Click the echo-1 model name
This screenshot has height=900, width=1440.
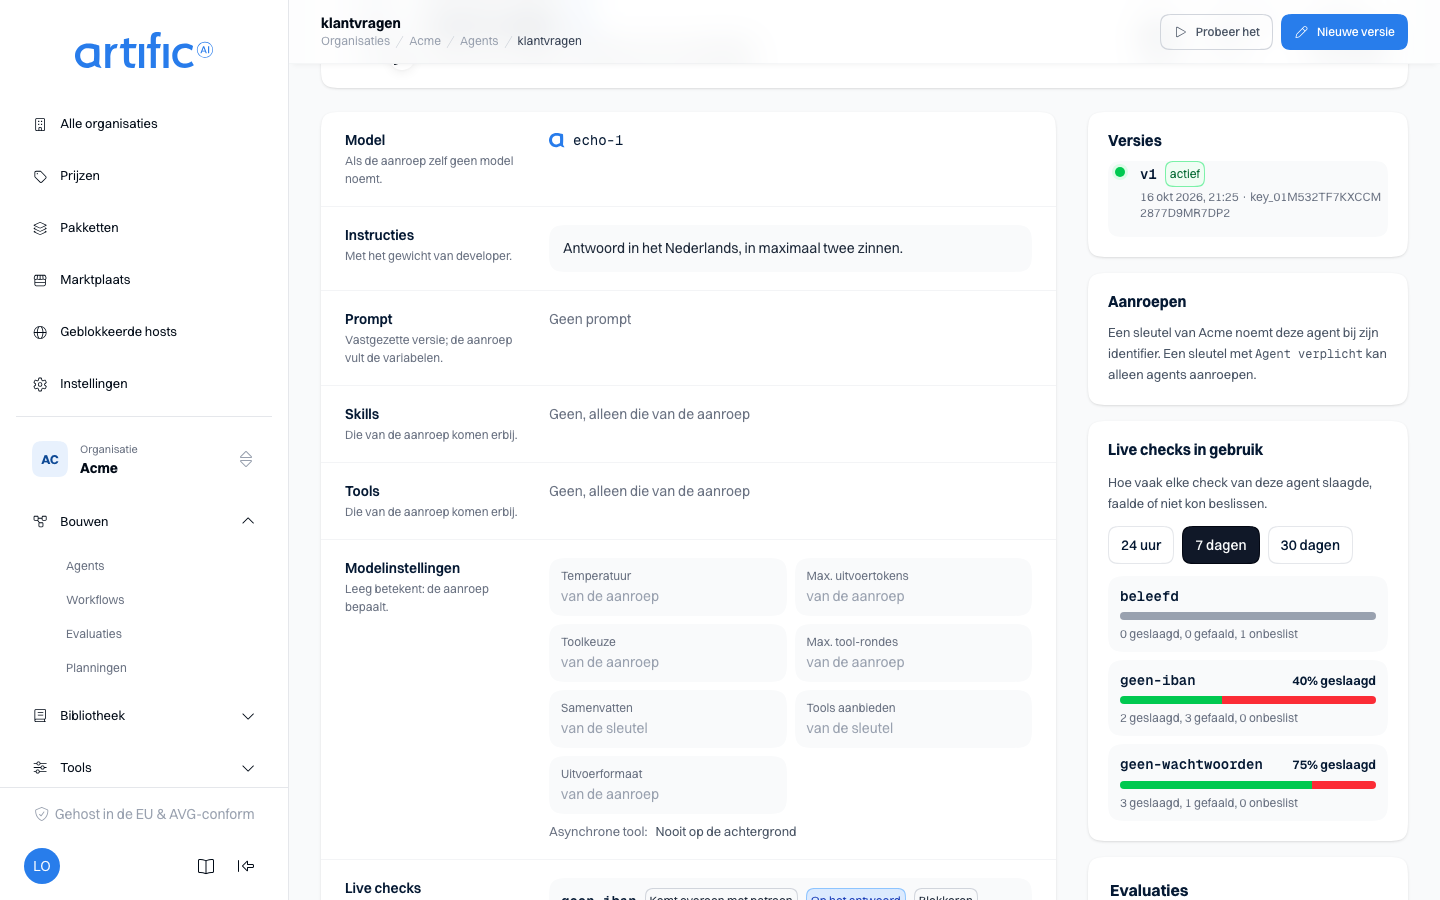click(x=598, y=141)
